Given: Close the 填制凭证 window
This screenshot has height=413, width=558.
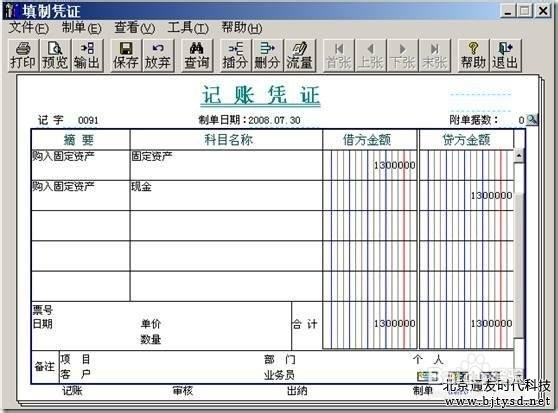Looking at the screenshot, I should point(543,11).
